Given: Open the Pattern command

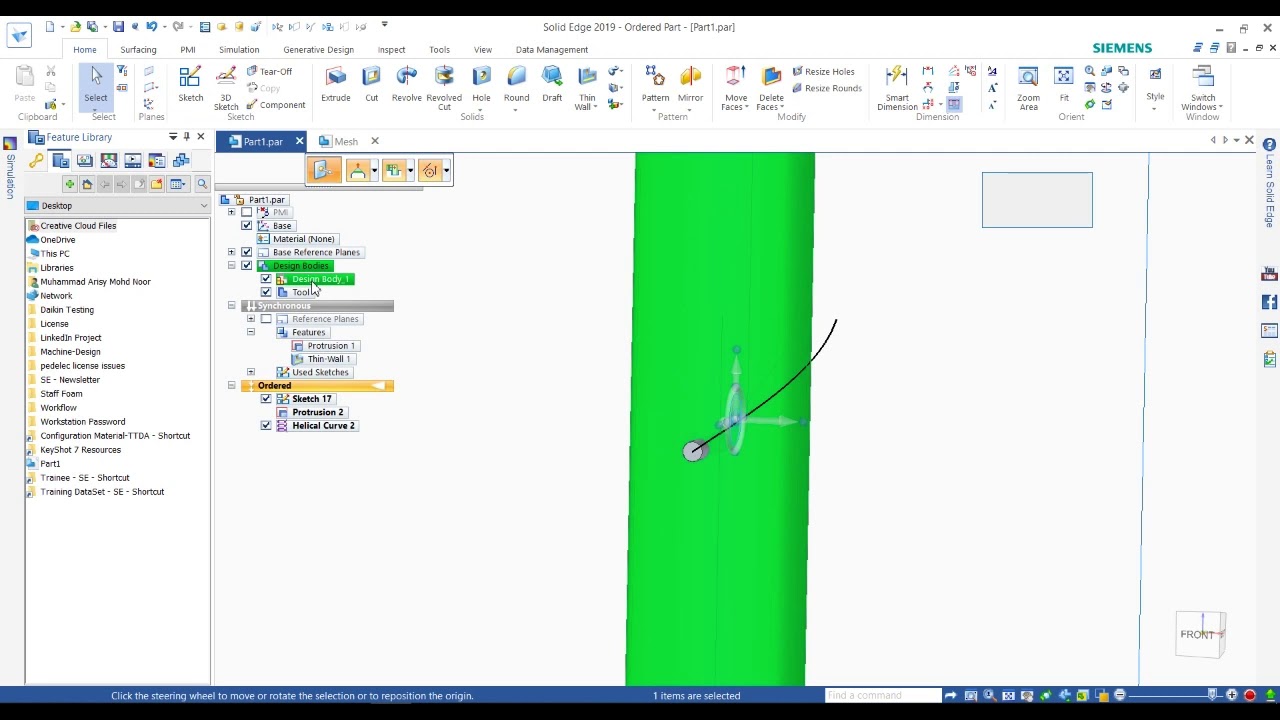Looking at the screenshot, I should pyautogui.click(x=655, y=88).
